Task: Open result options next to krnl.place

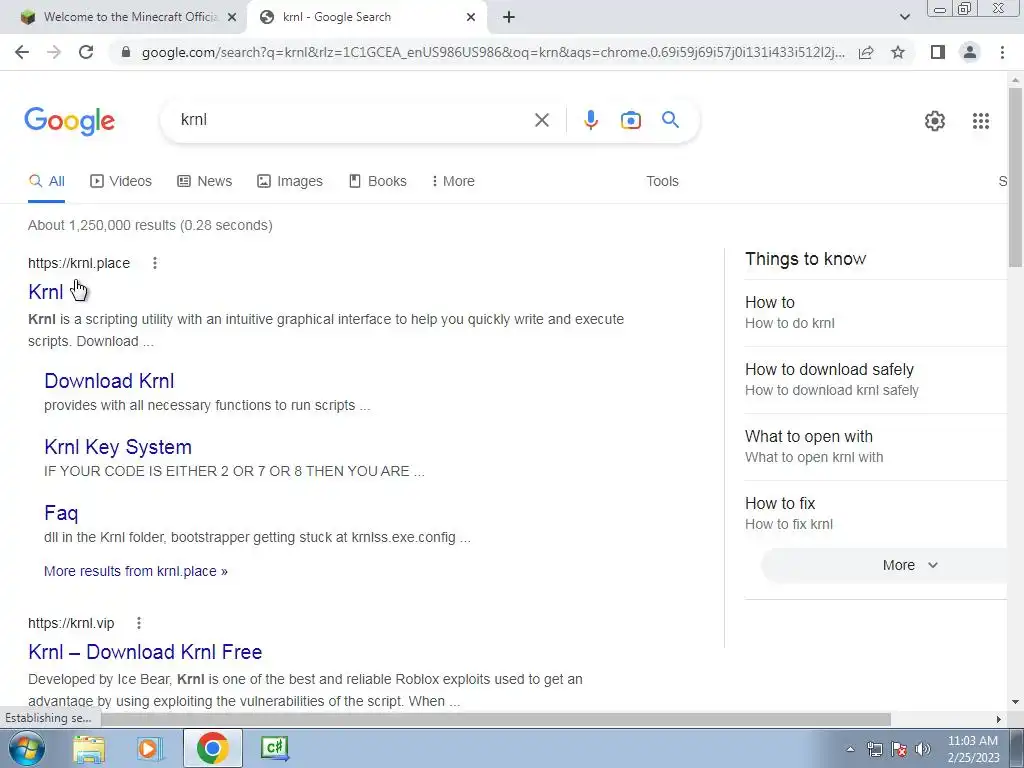Action: tap(155, 263)
